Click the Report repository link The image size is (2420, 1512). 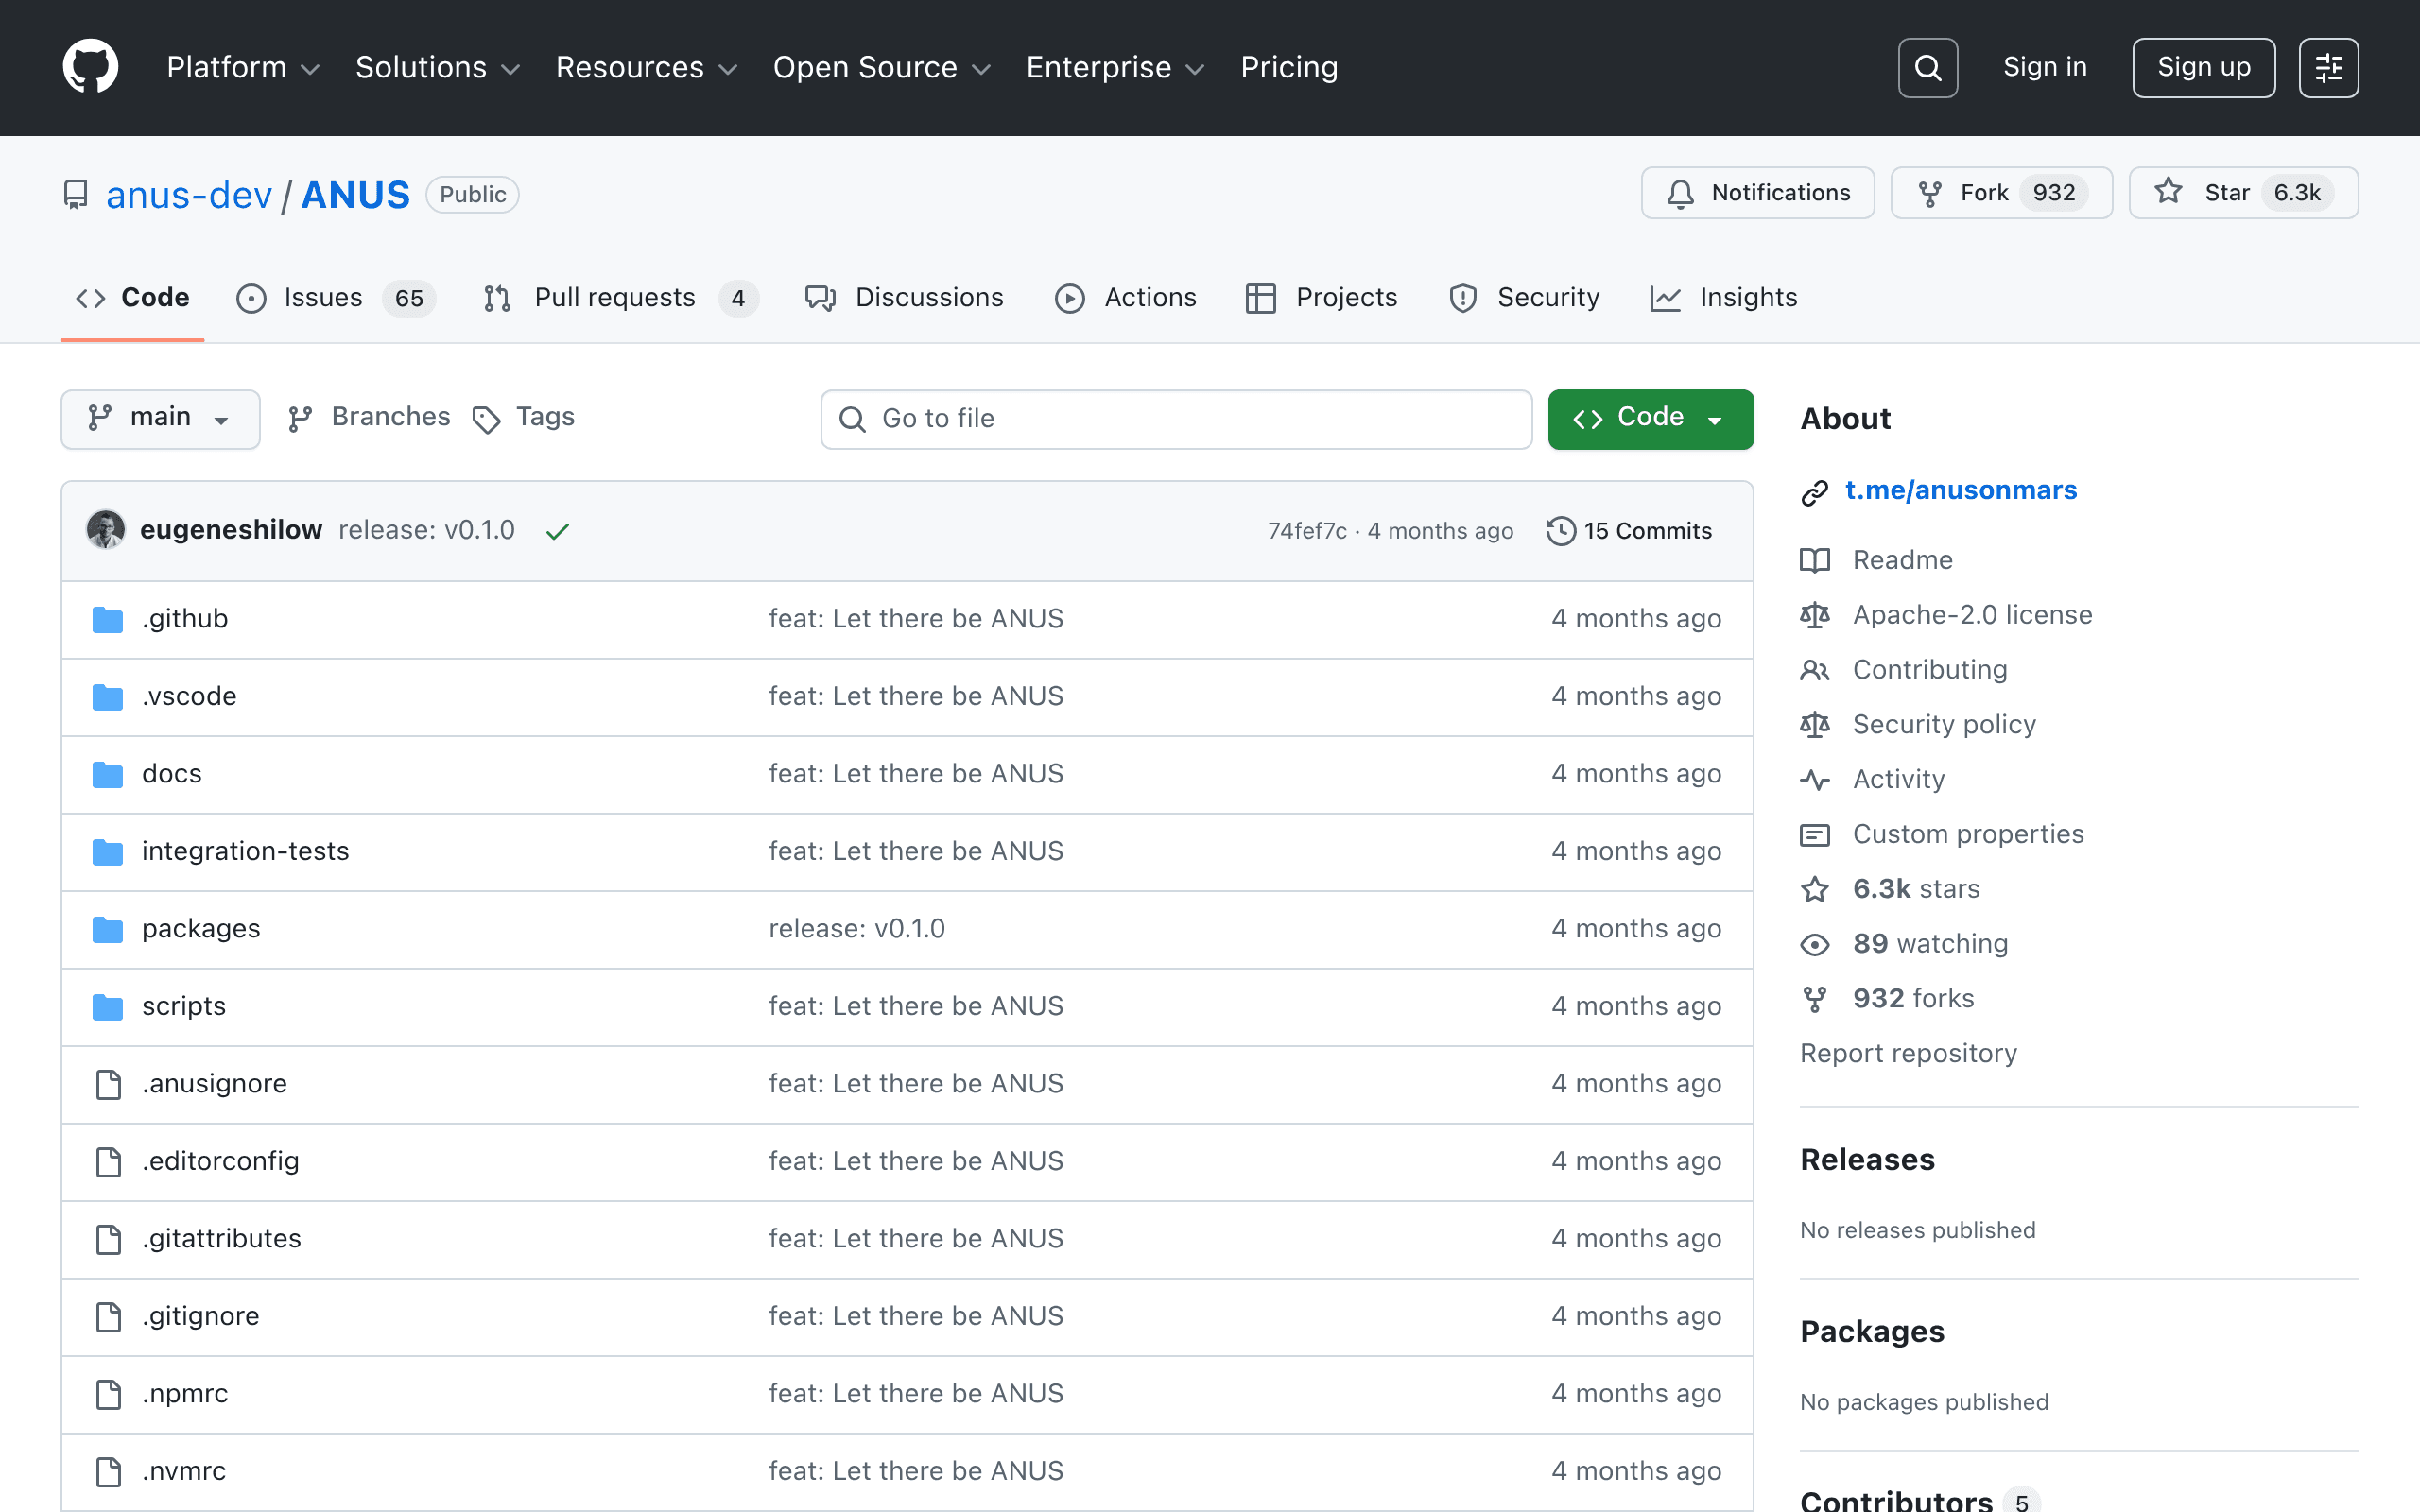coord(1908,1053)
